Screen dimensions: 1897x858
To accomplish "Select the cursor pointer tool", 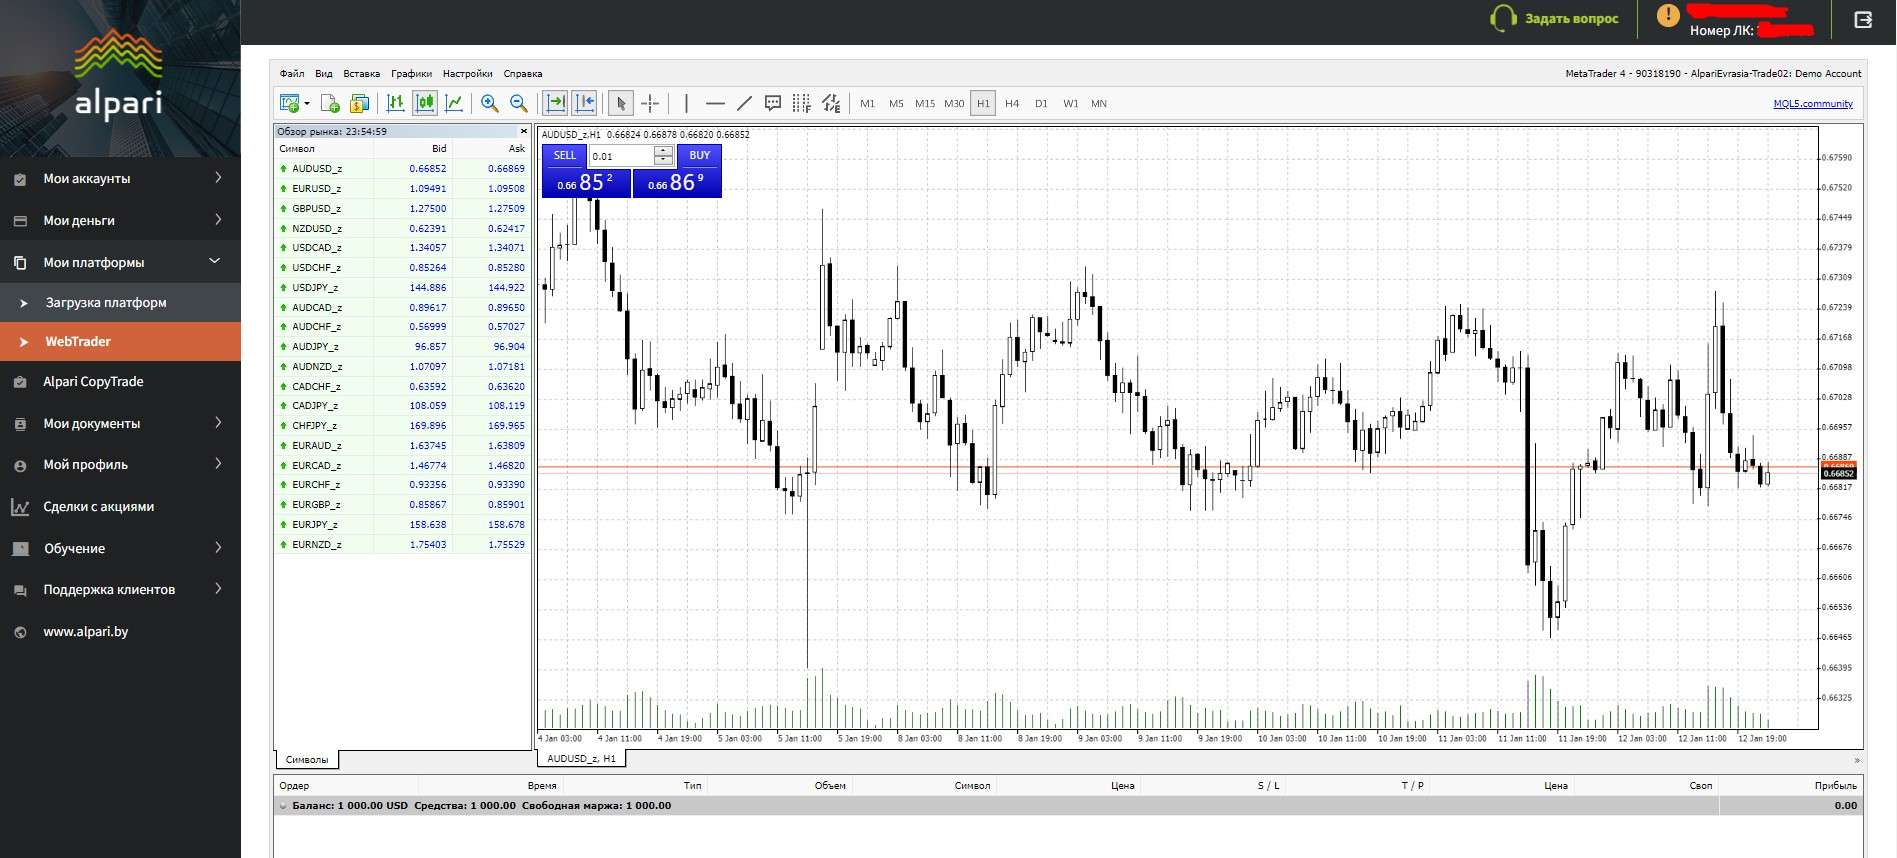I will click(x=621, y=103).
